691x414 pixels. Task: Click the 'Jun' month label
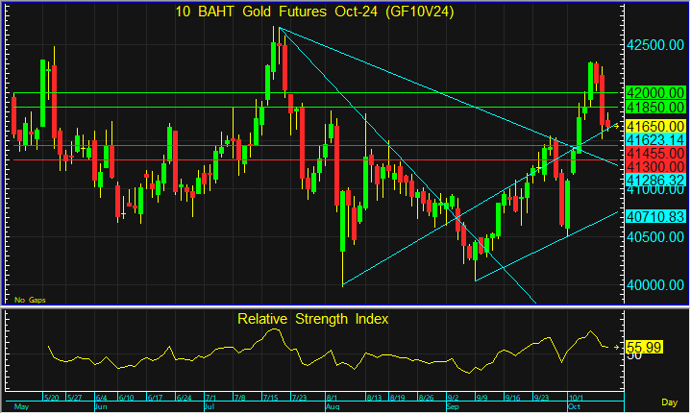[101, 407]
